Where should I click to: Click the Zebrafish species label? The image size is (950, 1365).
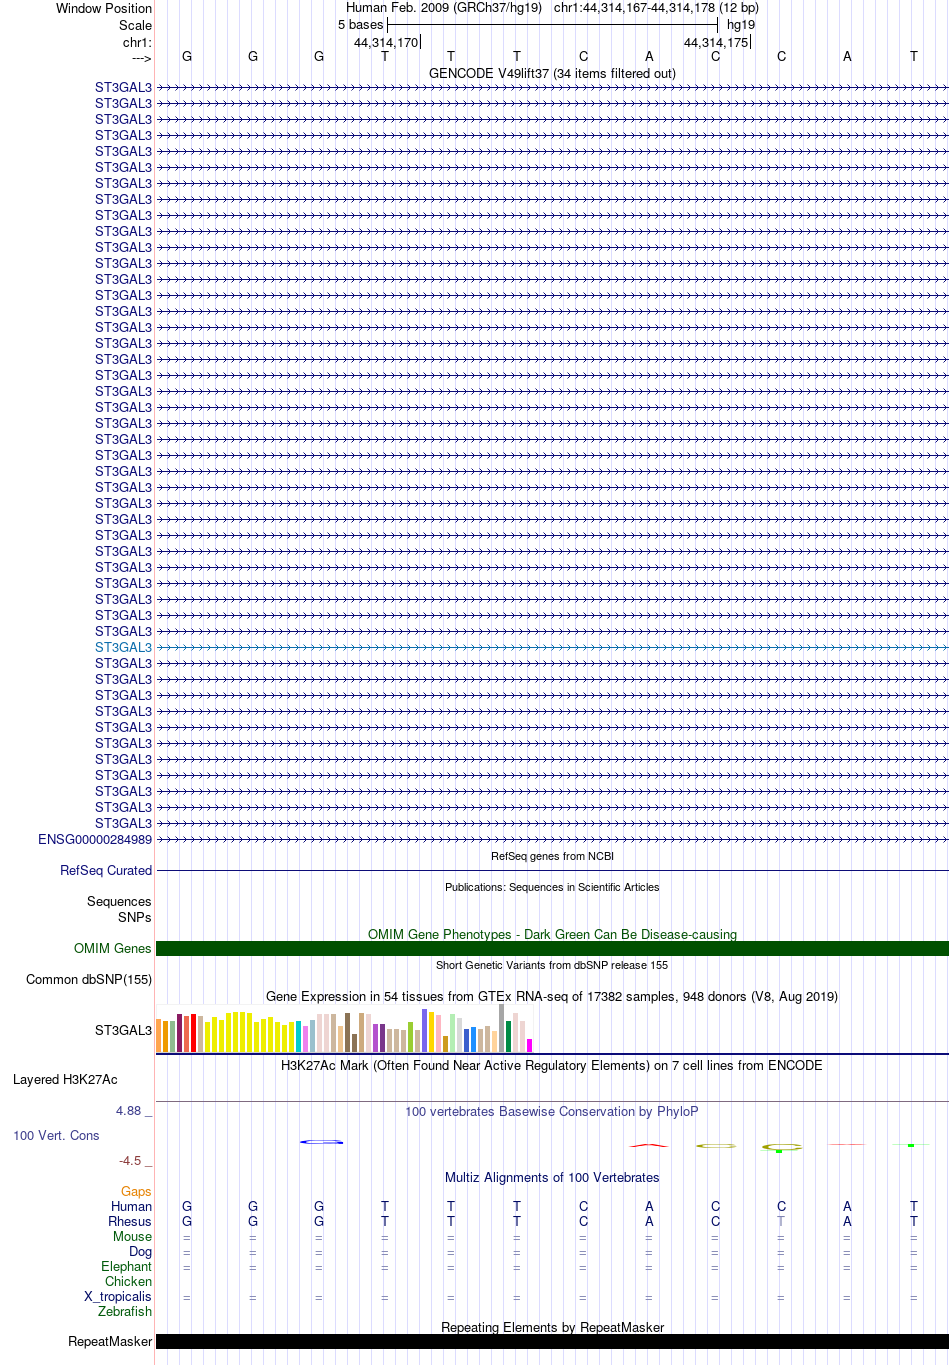pyautogui.click(x=125, y=1311)
